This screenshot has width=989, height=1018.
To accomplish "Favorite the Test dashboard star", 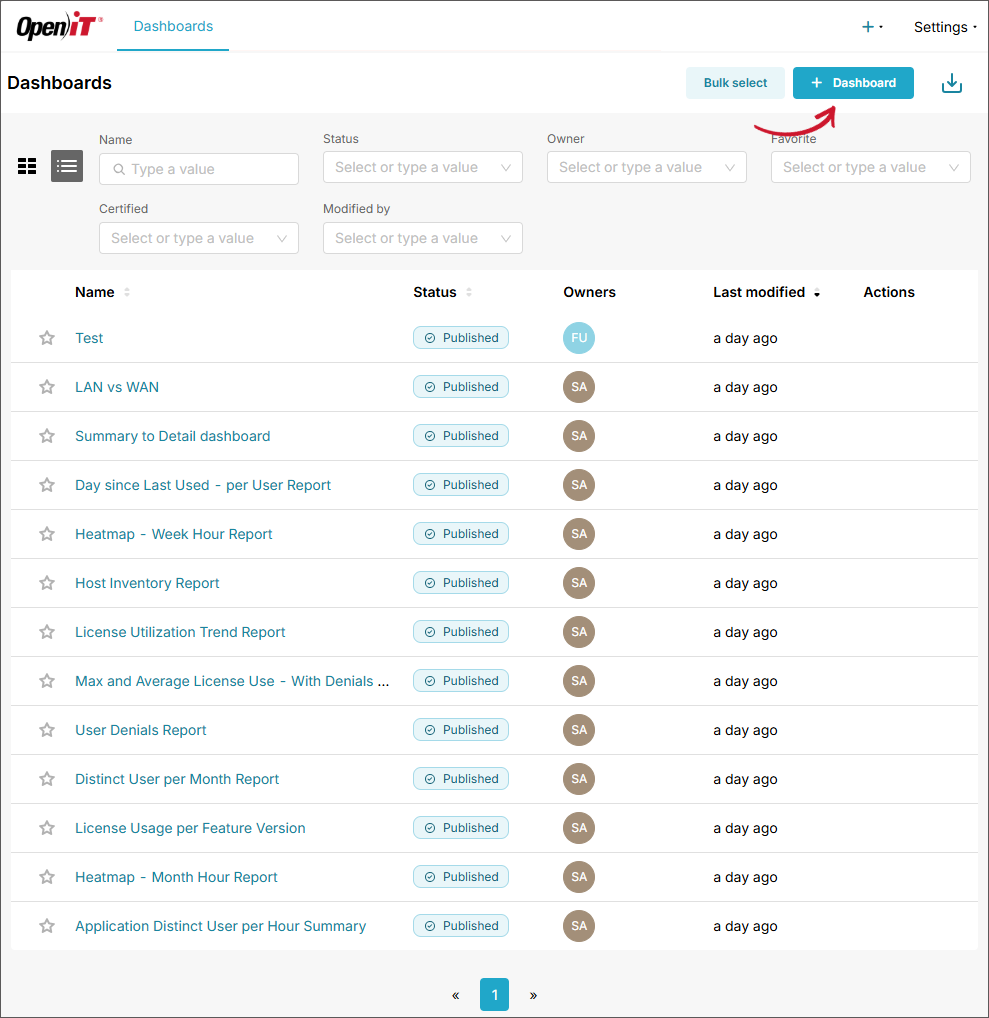I will pos(47,338).
